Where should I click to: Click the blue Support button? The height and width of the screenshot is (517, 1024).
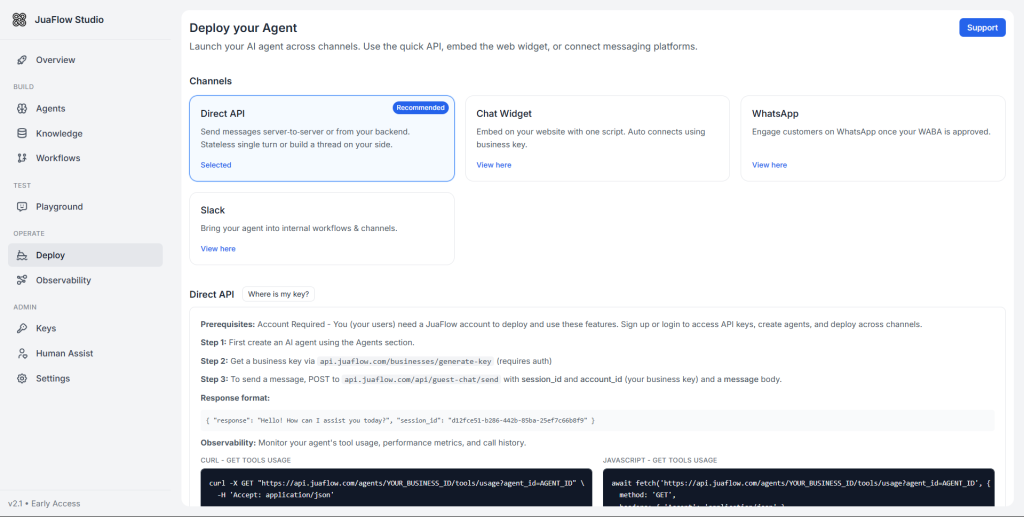coord(982,28)
